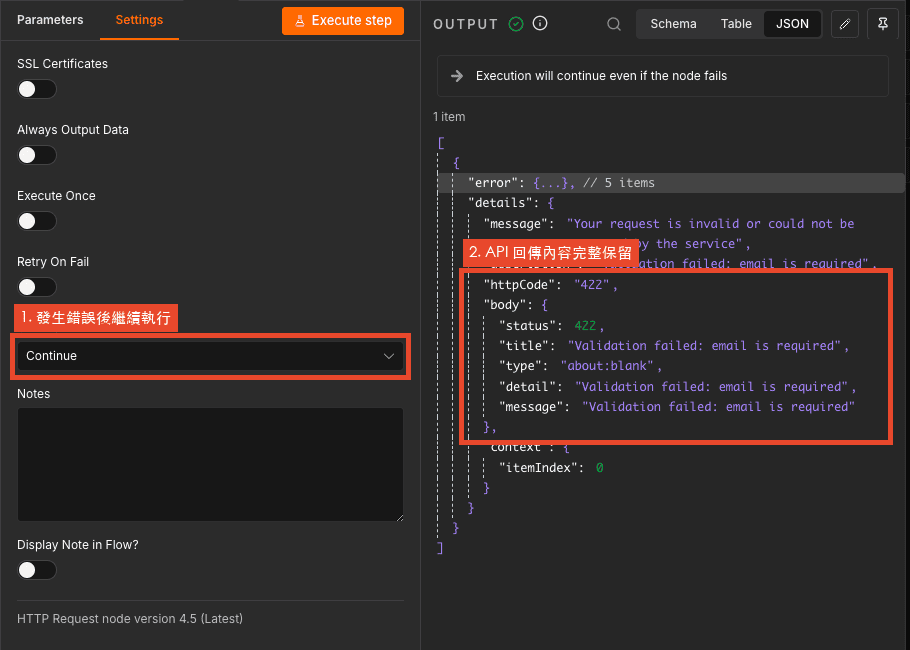Image resolution: width=910 pixels, height=650 pixels.
Task: Select the Settings tab
Action: tap(139, 20)
